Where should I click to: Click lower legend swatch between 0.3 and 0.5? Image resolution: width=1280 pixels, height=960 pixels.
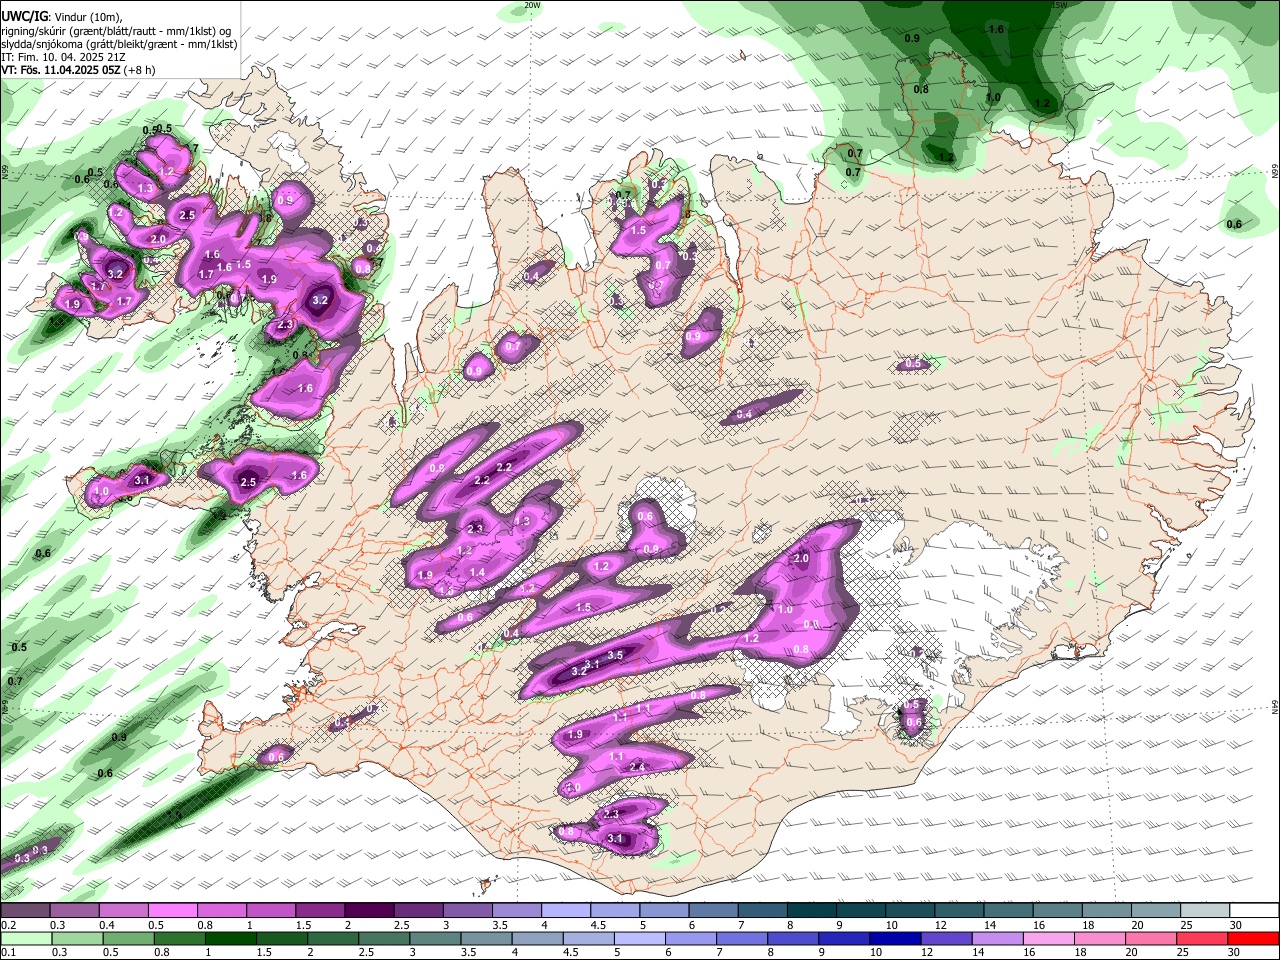tap(76, 938)
